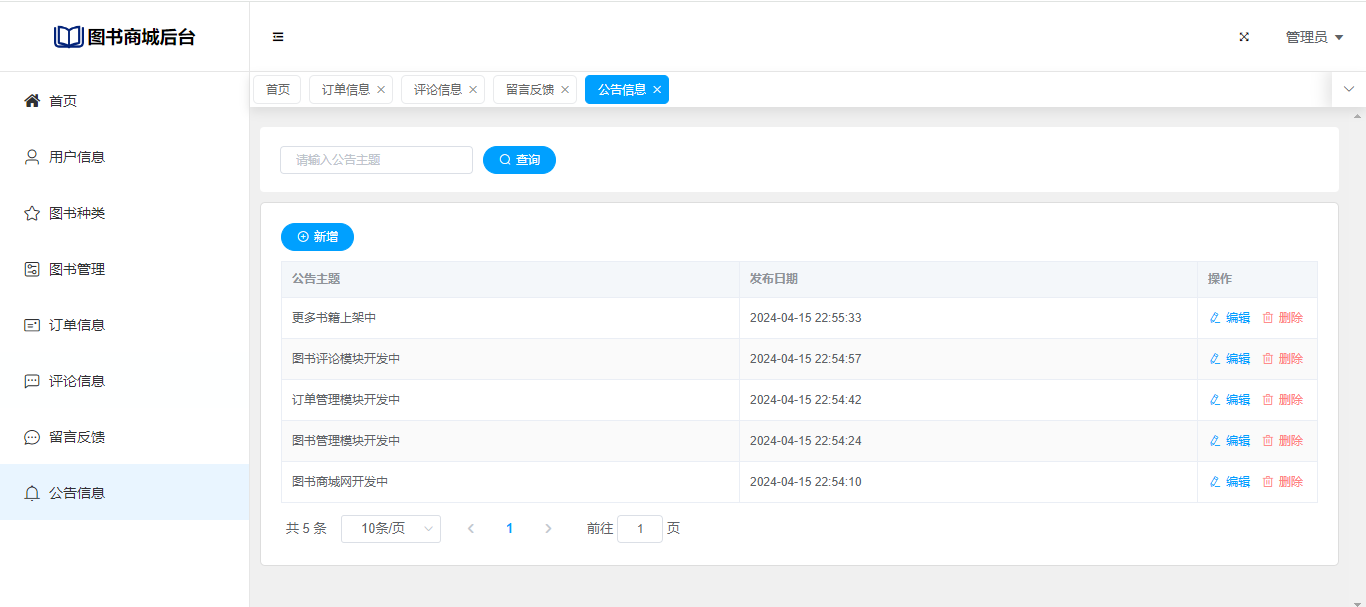Open the 10条/页 page size dropdown
Screen dimensions: 1366x607
click(390, 528)
